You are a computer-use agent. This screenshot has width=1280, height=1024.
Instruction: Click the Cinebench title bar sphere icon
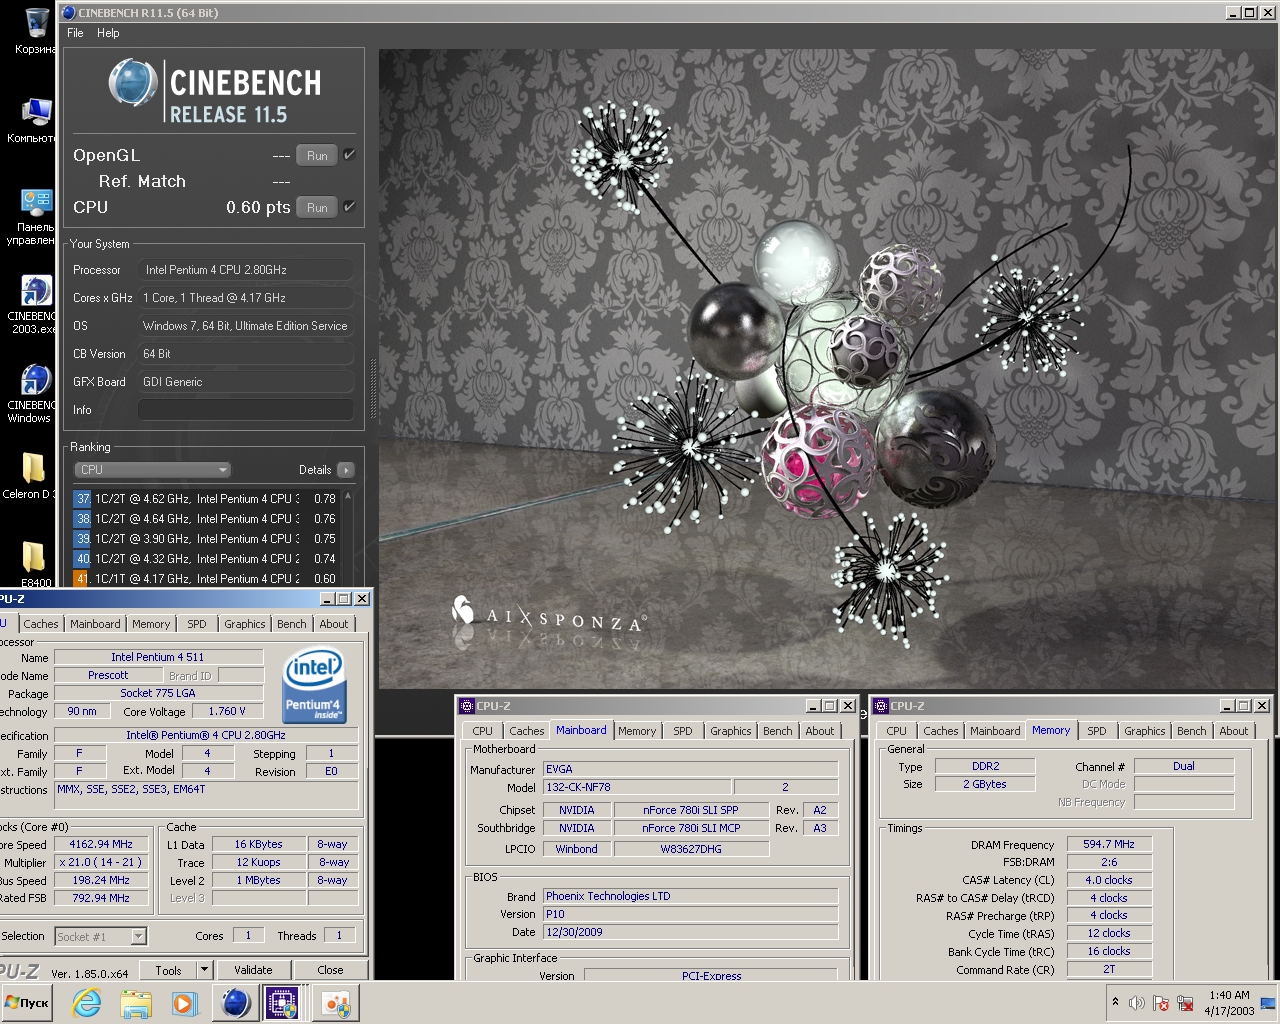(x=69, y=13)
